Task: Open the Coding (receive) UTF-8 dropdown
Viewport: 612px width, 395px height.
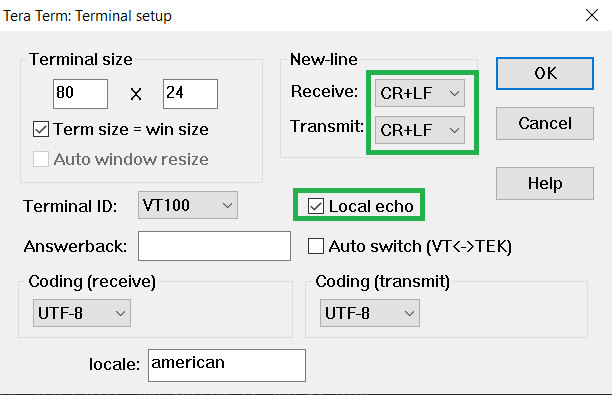Action: pyautogui.click(x=82, y=313)
